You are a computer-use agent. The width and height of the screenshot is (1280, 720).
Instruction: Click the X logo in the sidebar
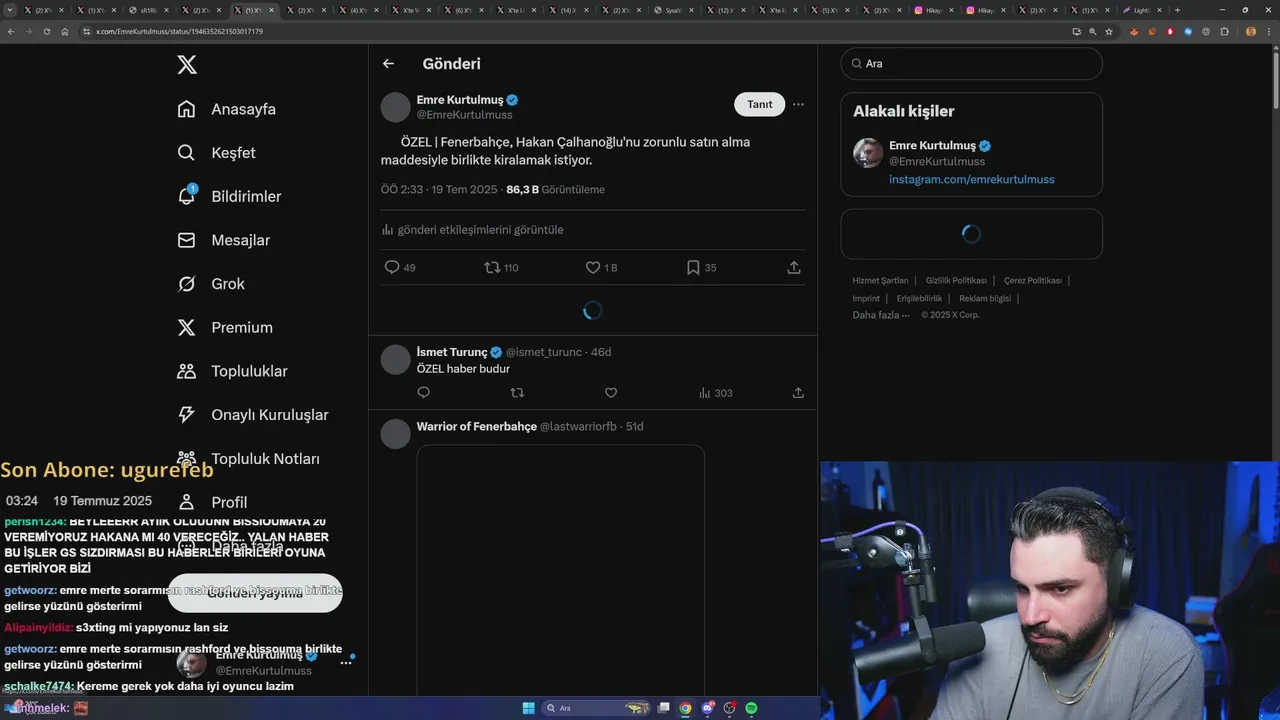point(187,65)
